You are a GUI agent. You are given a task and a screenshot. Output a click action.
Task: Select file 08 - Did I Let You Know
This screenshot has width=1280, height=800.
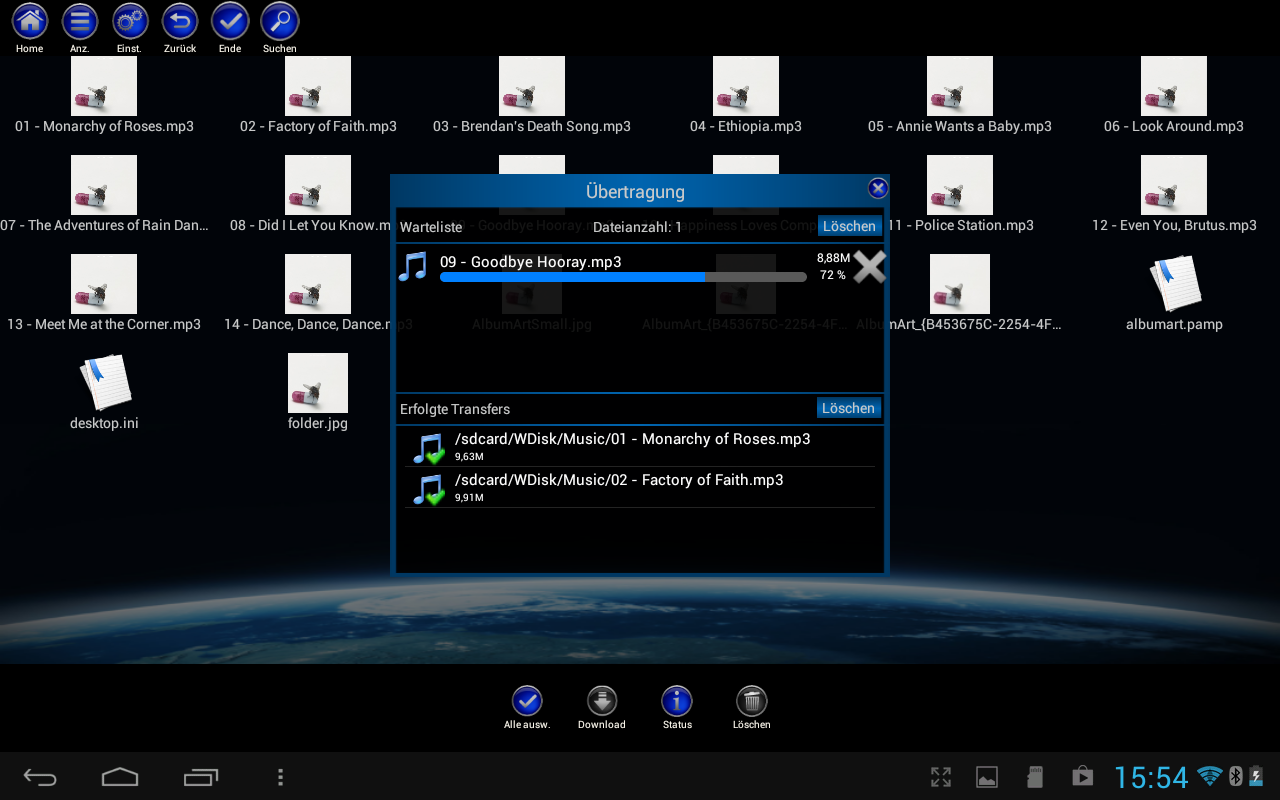(x=318, y=195)
